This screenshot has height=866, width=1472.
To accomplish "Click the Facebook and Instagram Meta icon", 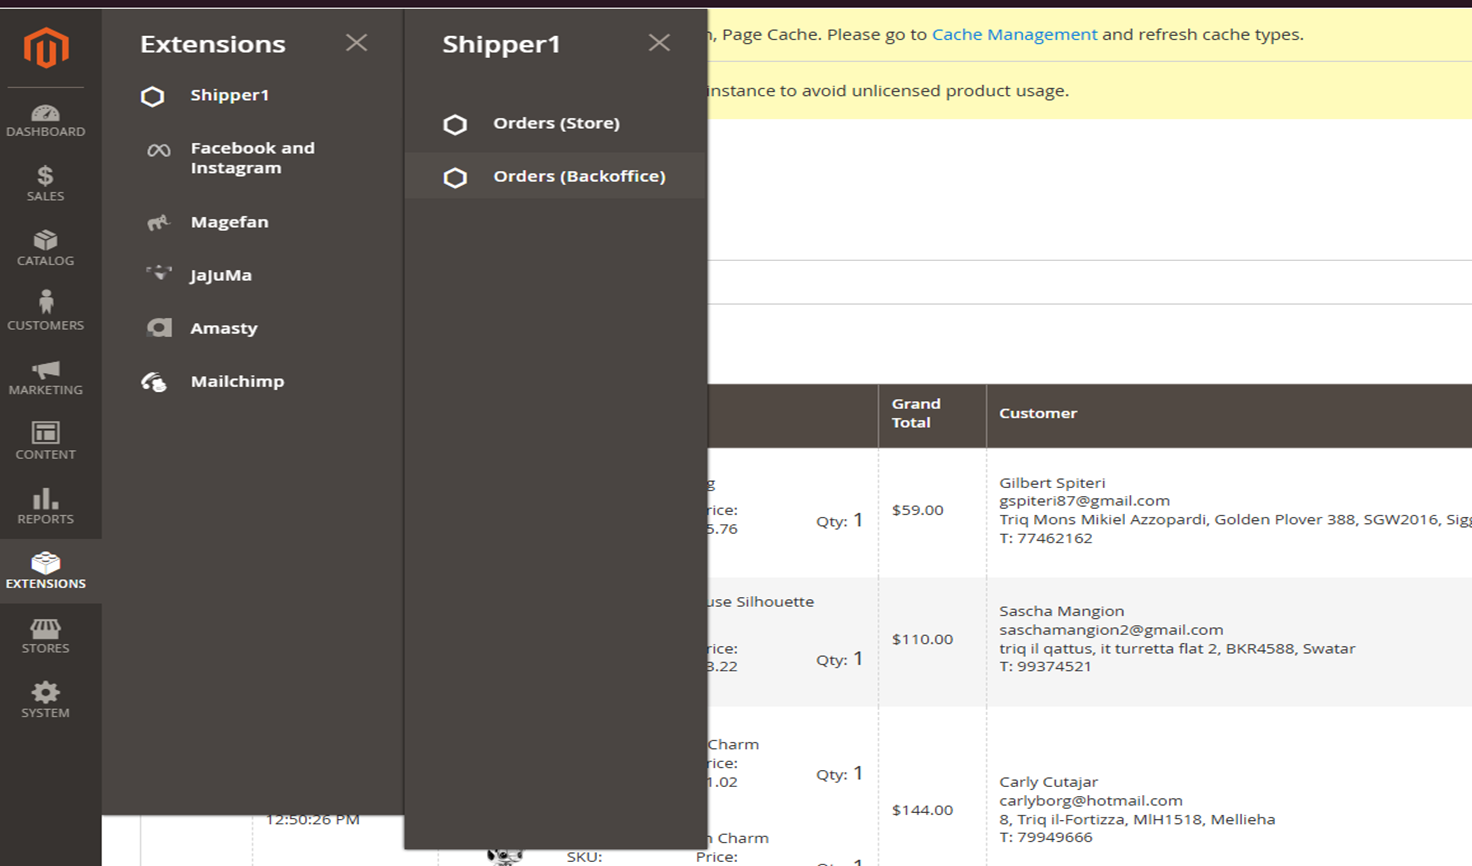I will pyautogui.click(x=158, y=151).
